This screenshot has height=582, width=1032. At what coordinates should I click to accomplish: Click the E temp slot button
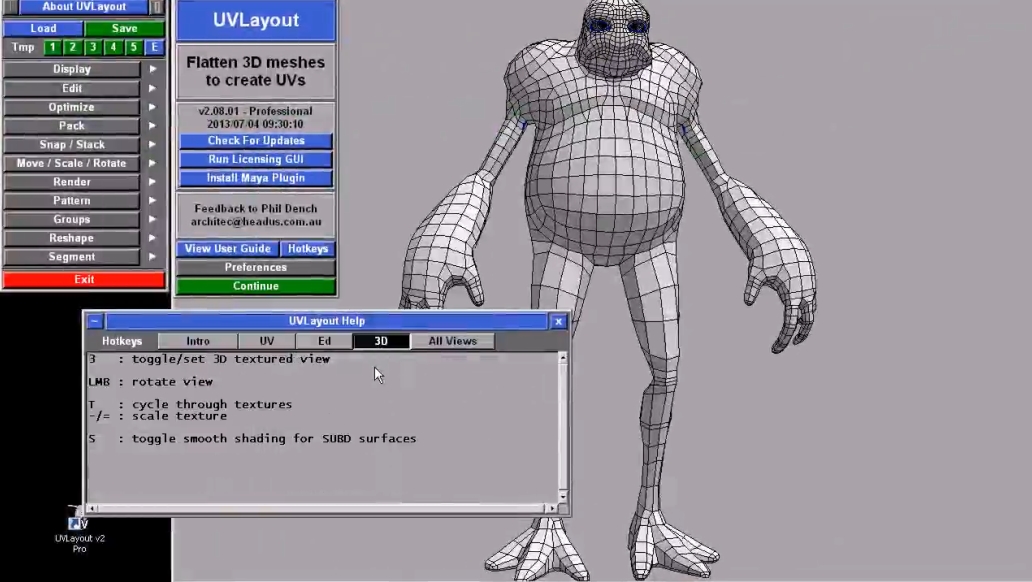(x=154, y=47)
